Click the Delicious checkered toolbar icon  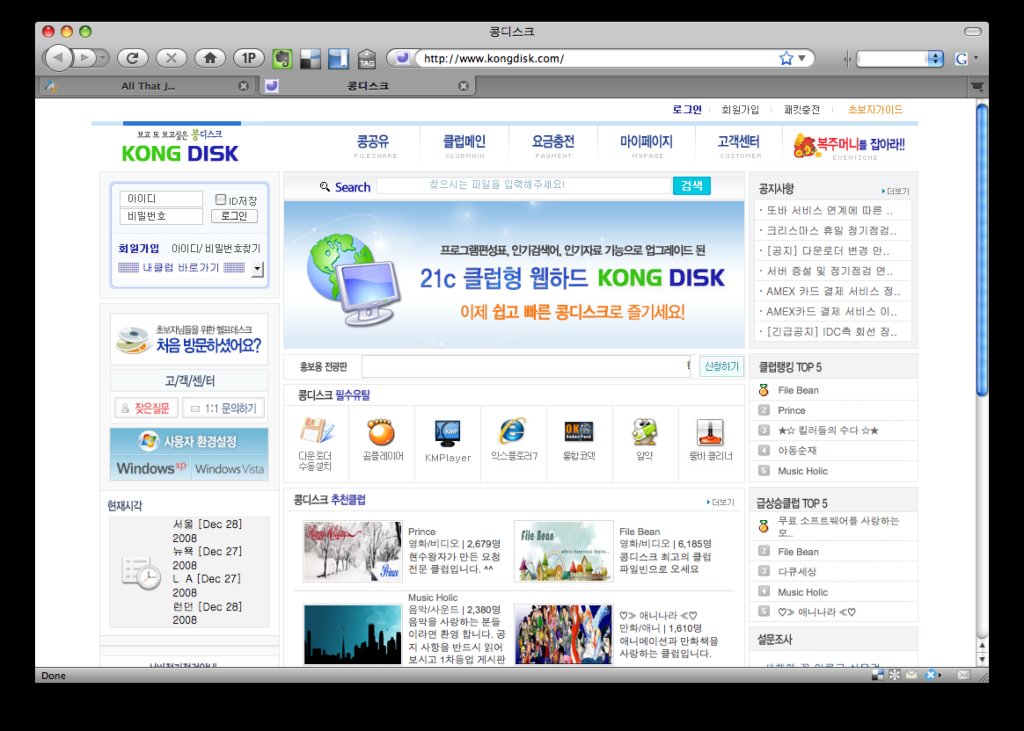coord(310,59)
